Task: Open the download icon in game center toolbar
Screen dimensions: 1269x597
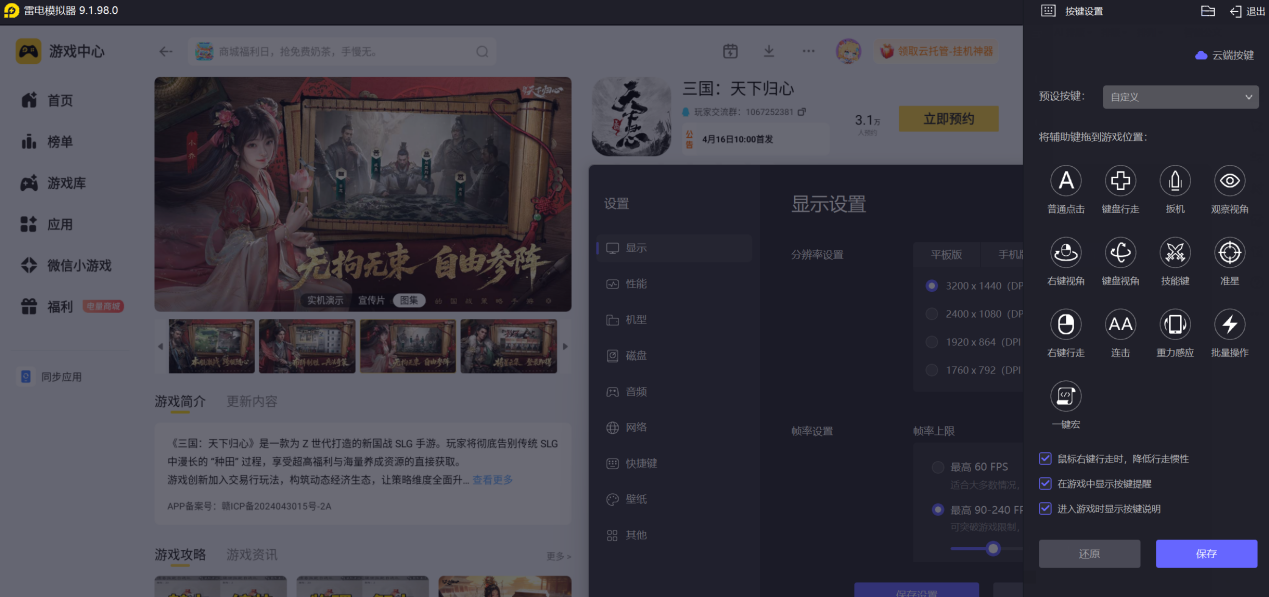Action: tap(769, 51)
